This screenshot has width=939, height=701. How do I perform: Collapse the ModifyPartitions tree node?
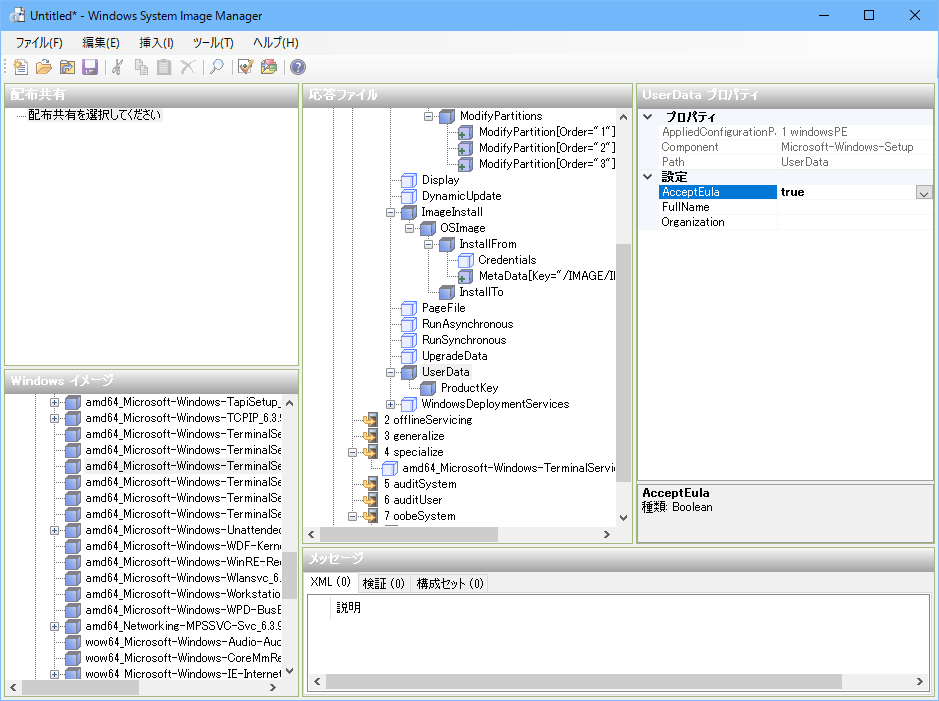pyautogui.click(x=428, y=116)
